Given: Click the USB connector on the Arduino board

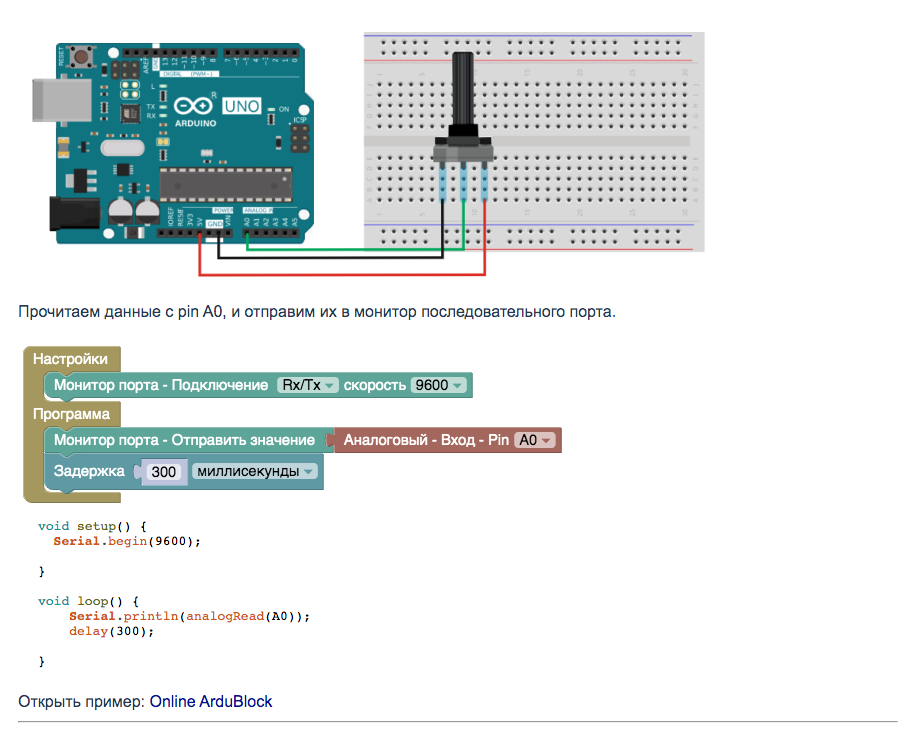Looking at the screenshot, I should 65,99.
